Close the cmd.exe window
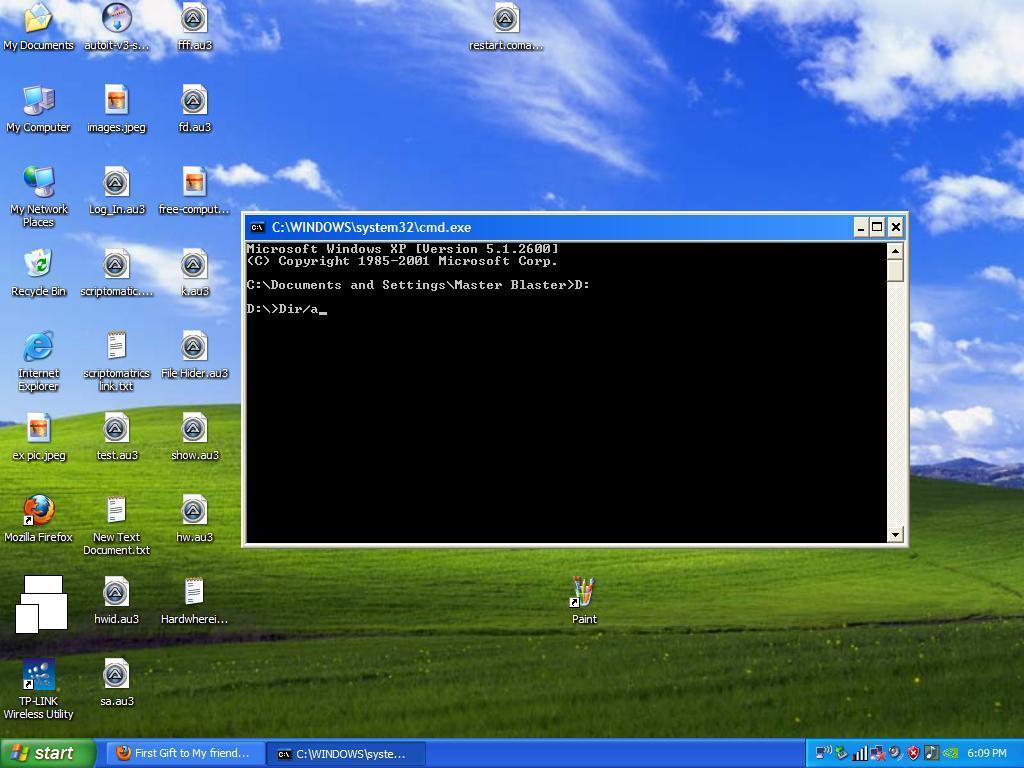The height and width of the screenshot is (768, 1024). (895, 227)
